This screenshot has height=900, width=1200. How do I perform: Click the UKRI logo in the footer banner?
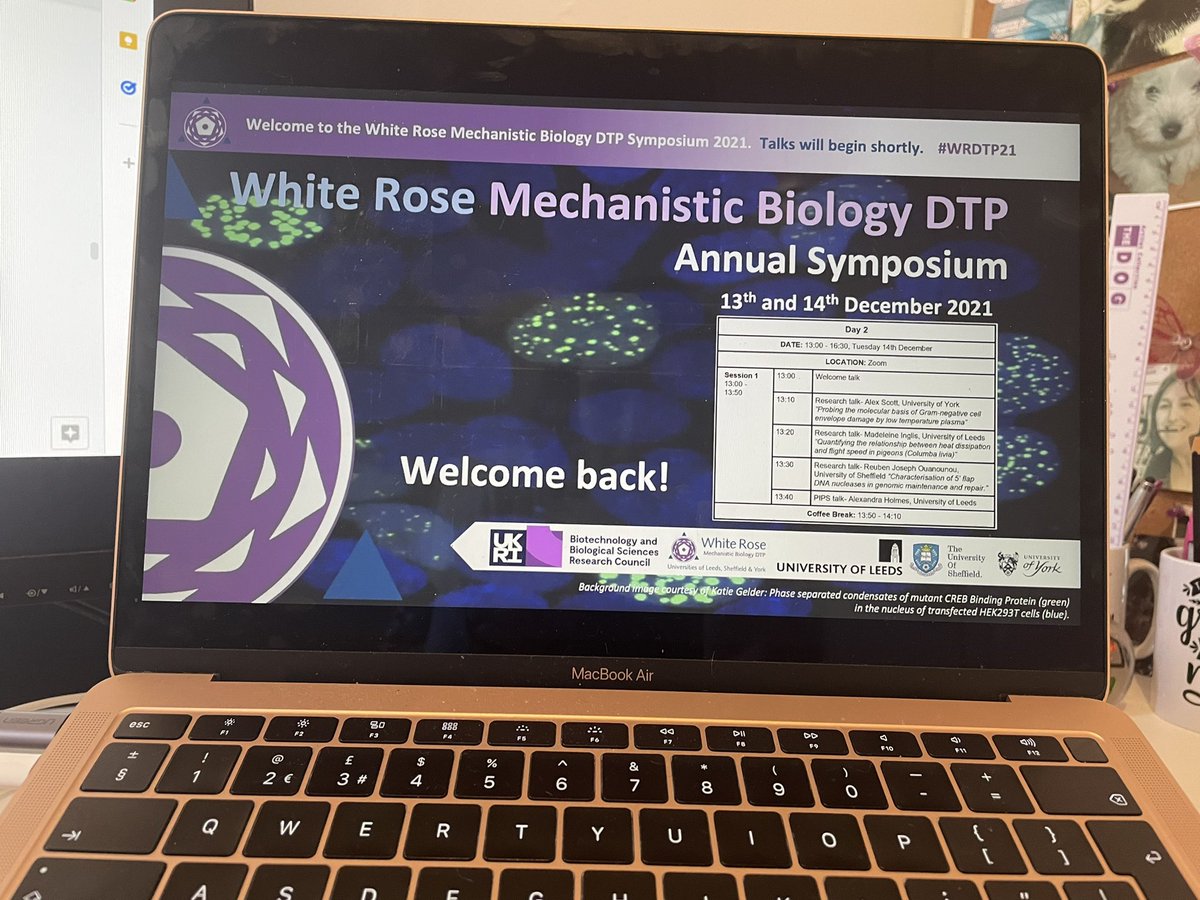click(x=505, y=548)
